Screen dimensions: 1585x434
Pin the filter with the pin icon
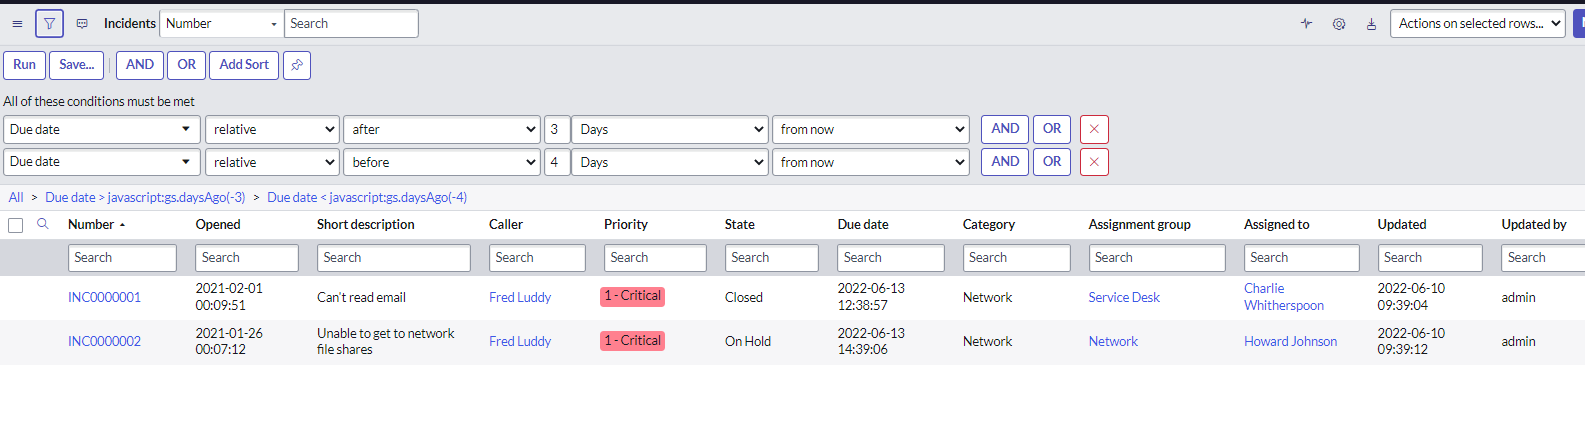(297, 65)
